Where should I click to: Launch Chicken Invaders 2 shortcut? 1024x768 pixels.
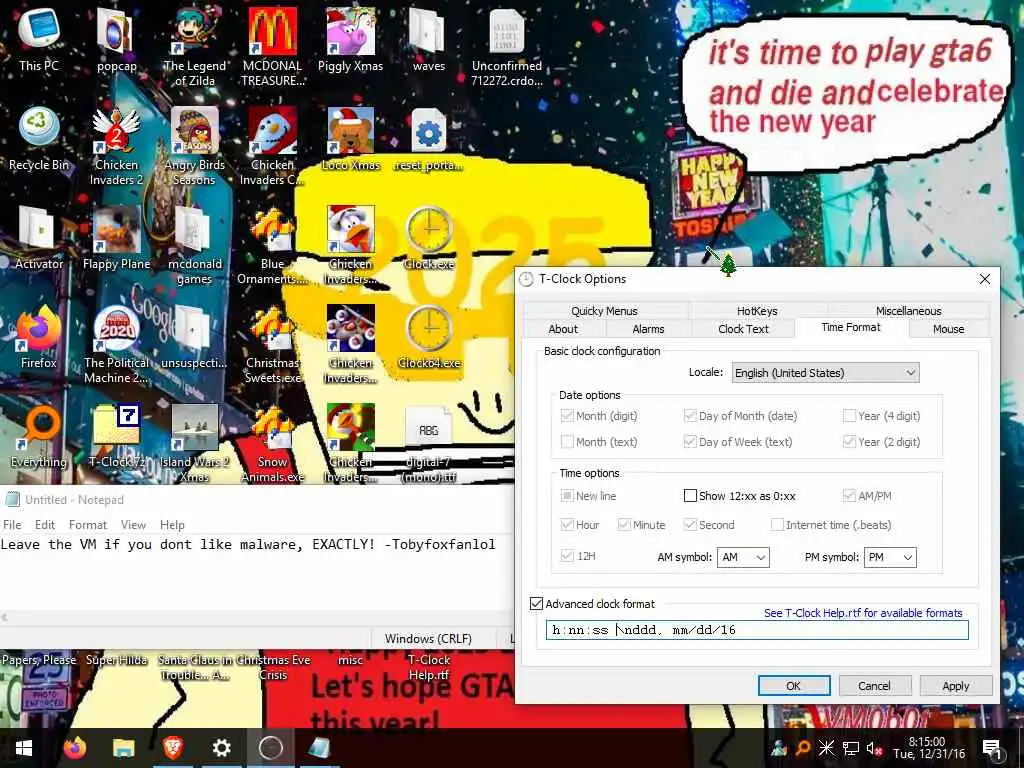coord(116,145)
